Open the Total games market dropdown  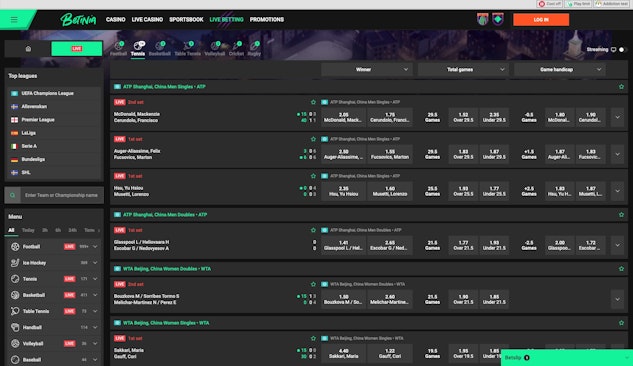tap(463, 69)
